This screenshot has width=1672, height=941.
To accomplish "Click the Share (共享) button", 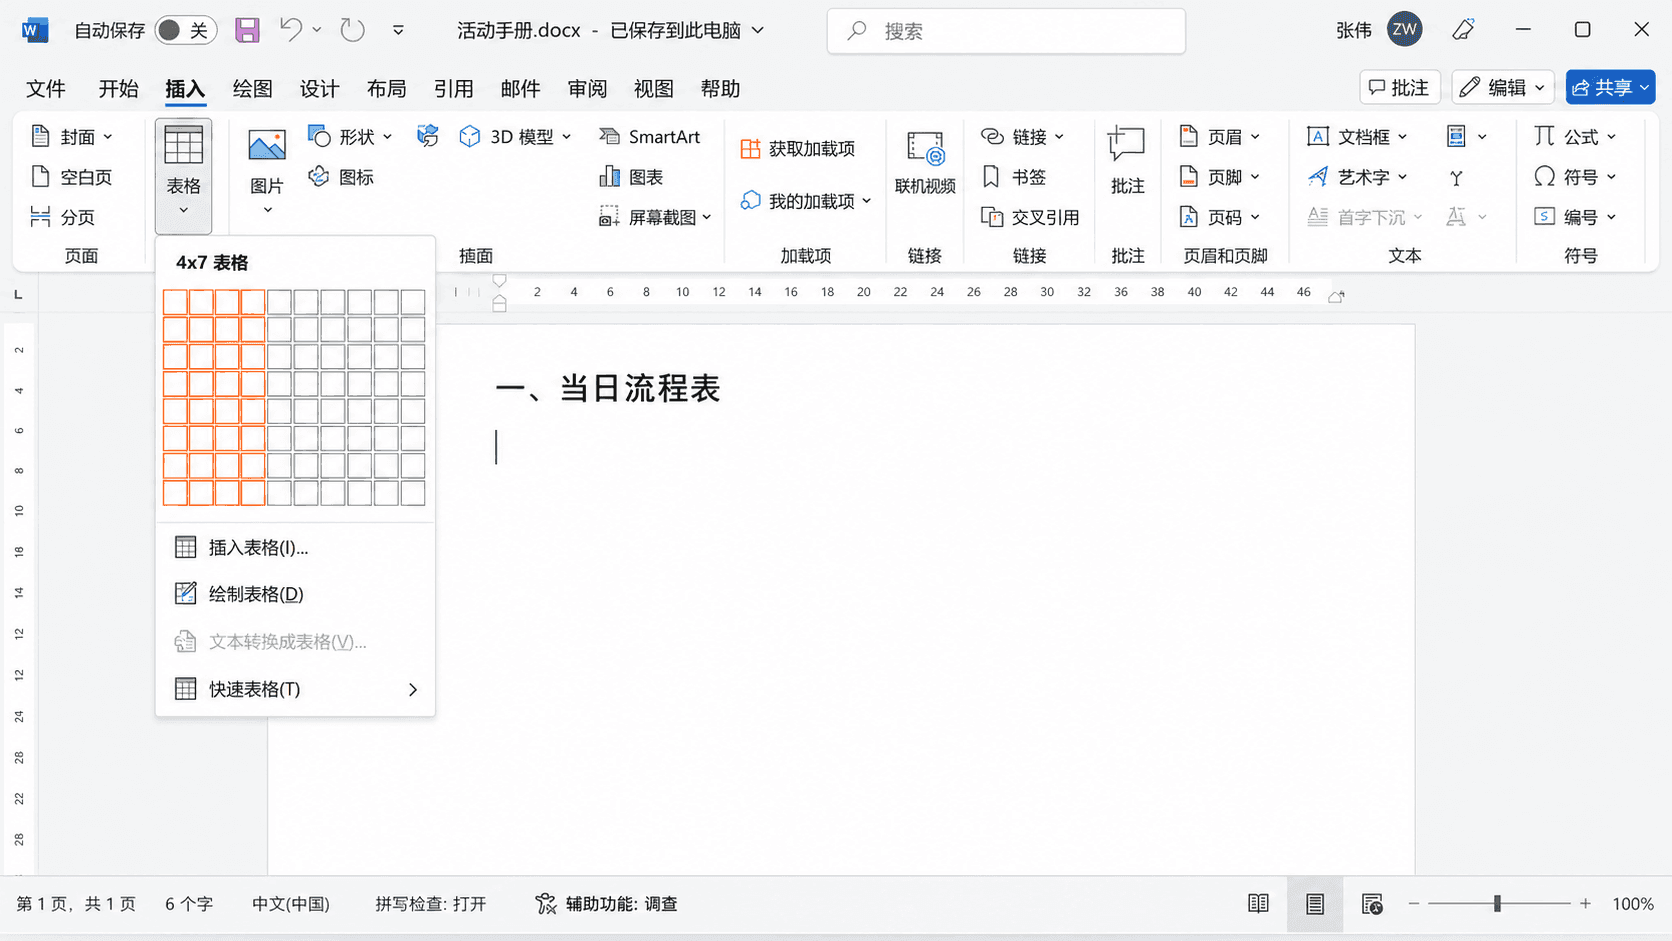I will click(x=1610, y=88).
